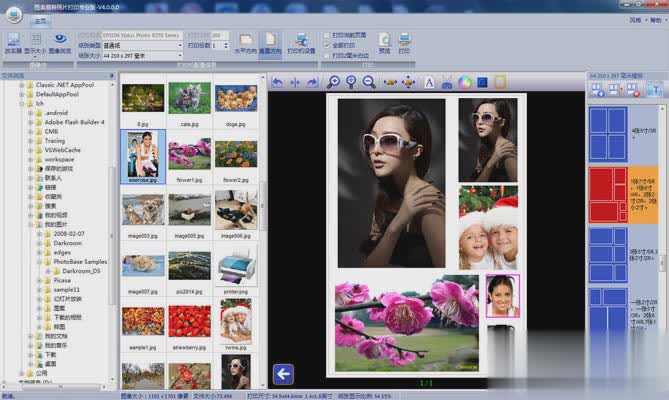Click the rotate left arrow icon
669x400 pixels.
click(x=278, y=82)
